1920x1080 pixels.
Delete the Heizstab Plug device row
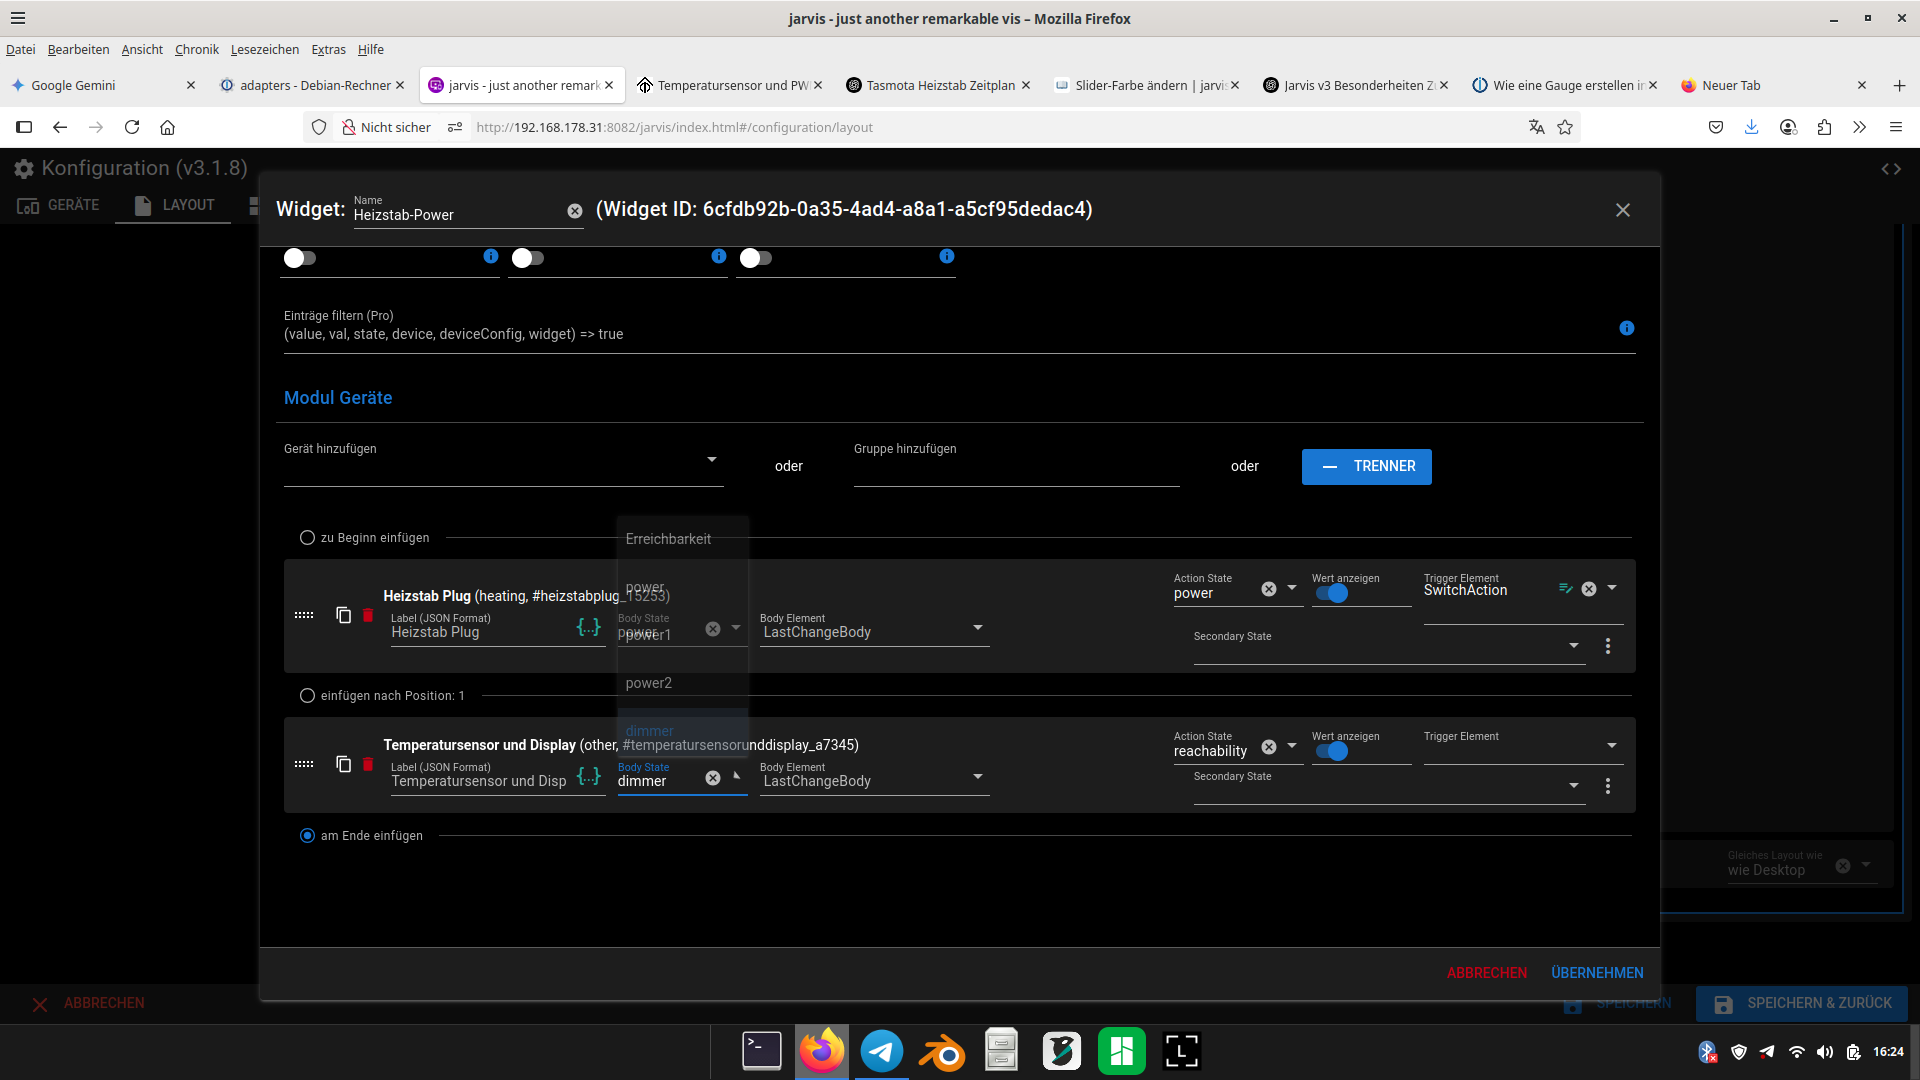pos(368,615)
